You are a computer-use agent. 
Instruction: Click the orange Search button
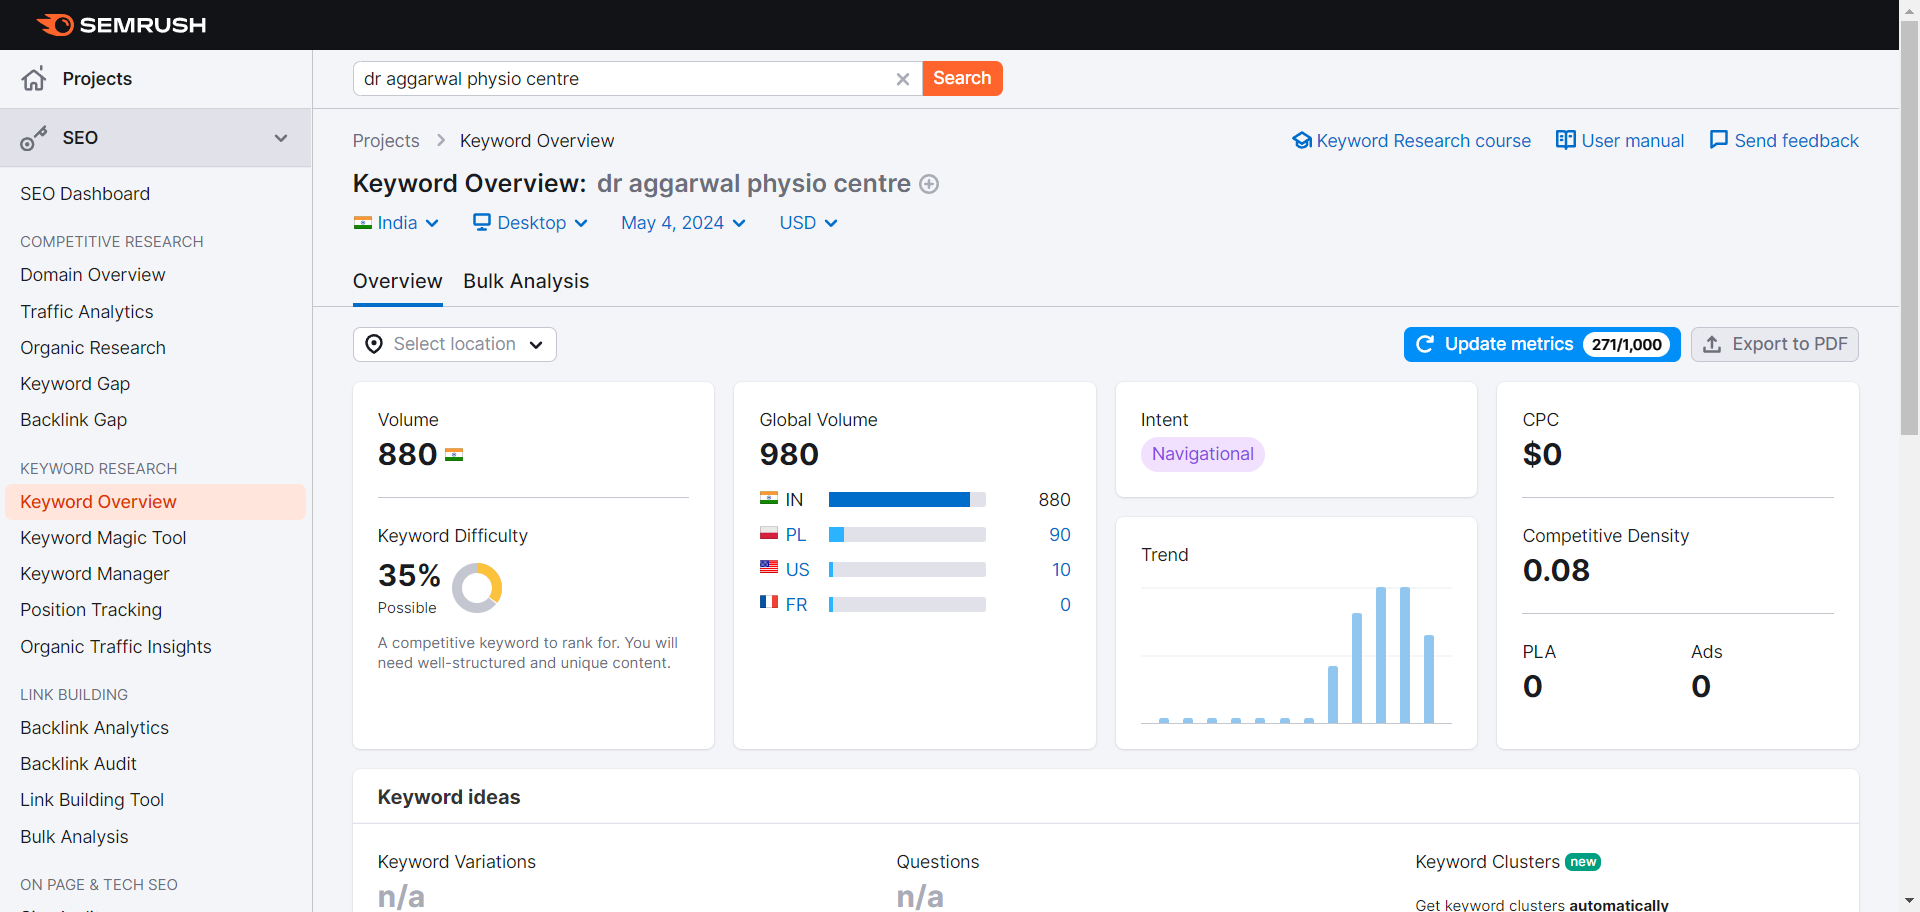[x=962, y=78]
